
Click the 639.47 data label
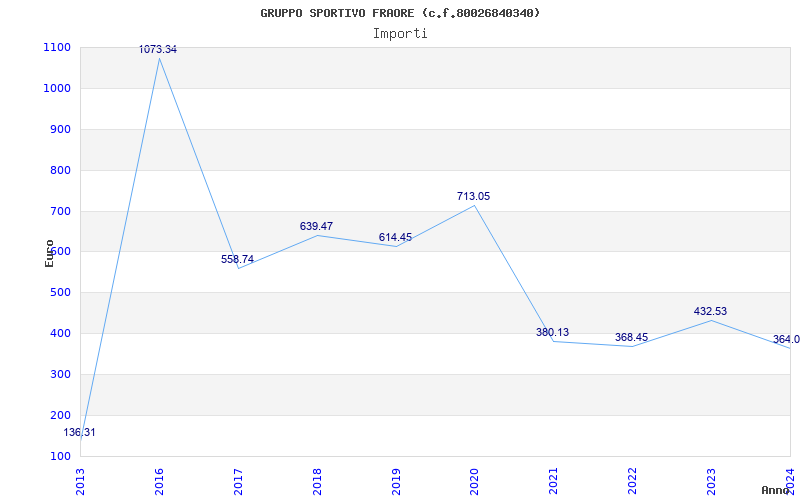316,226
